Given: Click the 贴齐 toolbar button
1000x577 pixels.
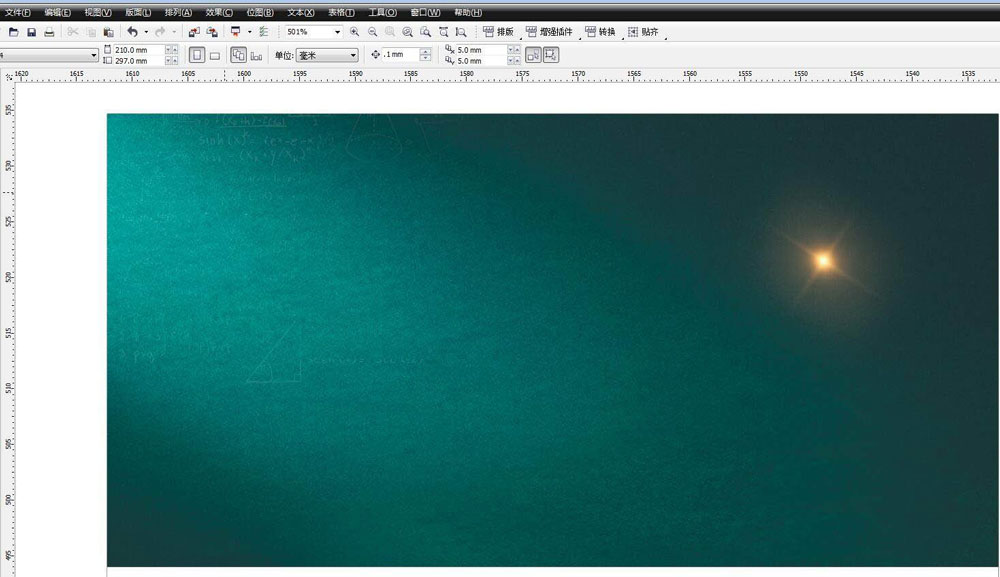Looking at the screenshot, I should pyautogui.click(x=643, y=32).
